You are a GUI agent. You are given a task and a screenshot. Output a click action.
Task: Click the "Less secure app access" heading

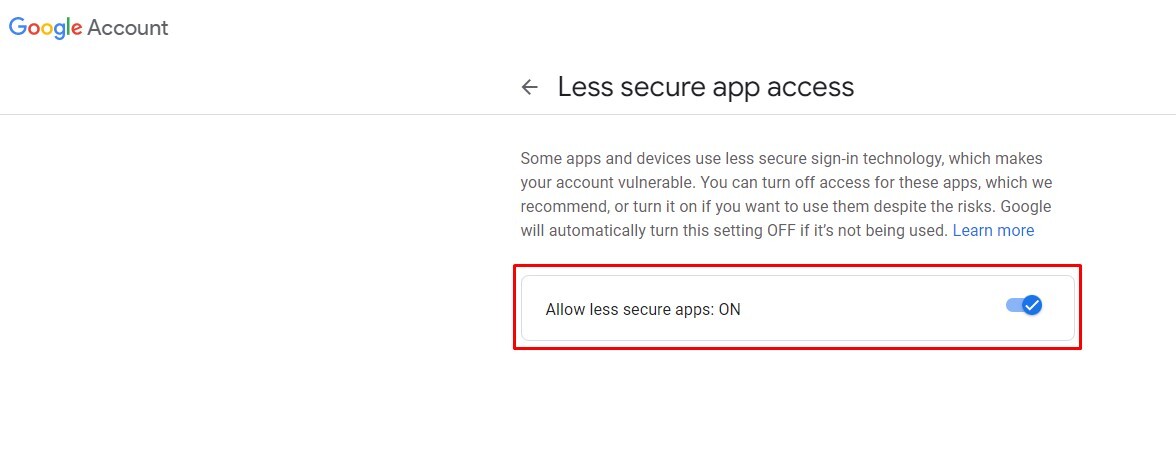click(x=705, y=87)
